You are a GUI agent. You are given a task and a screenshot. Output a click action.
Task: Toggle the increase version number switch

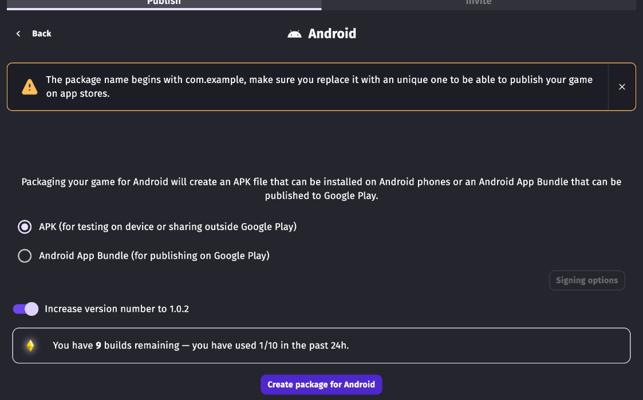pos(26,309)
